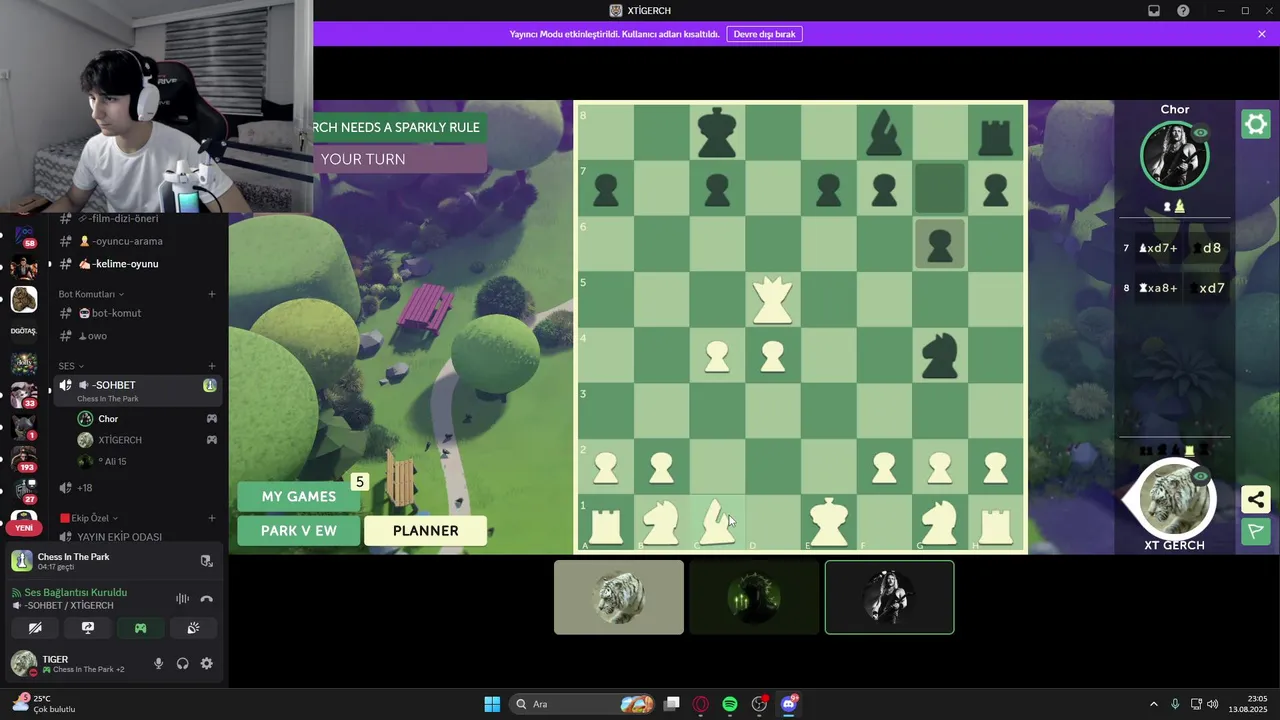
Task: Click the chess activity icon on -SOHBET
Action: pyautogui.click(x=210, y=385)
